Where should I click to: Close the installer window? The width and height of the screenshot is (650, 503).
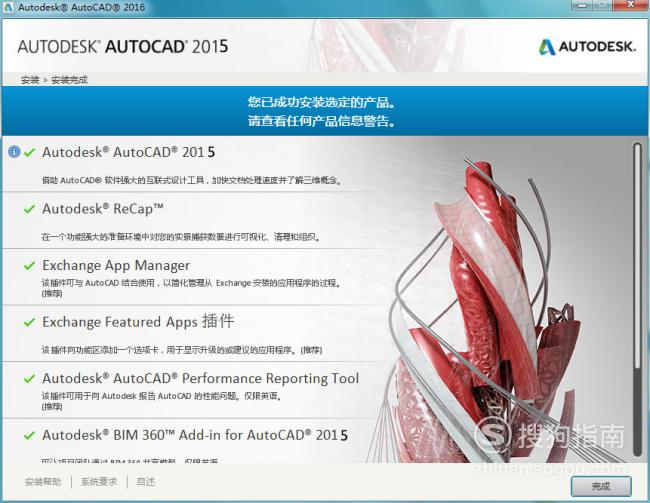(631, 5)
